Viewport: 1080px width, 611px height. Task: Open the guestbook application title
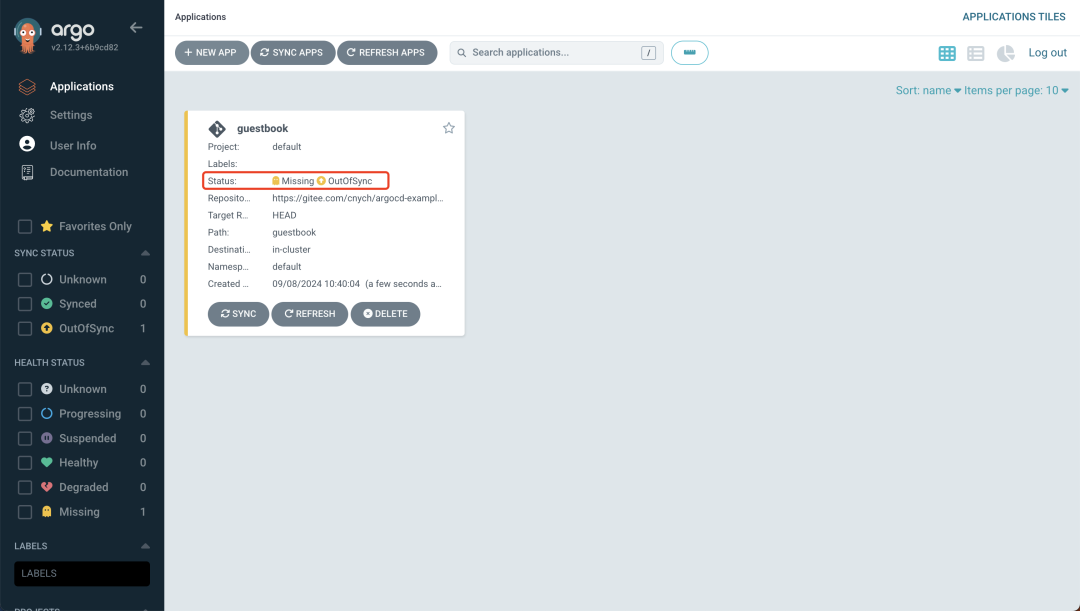[x=262, y=128]
